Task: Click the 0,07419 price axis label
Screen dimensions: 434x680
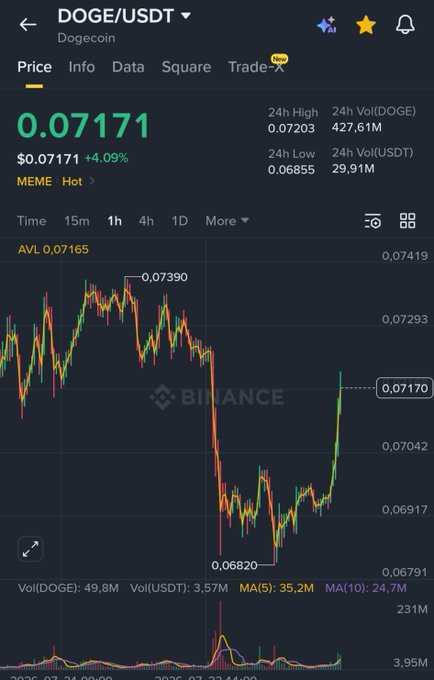Action: pos(405,256)
